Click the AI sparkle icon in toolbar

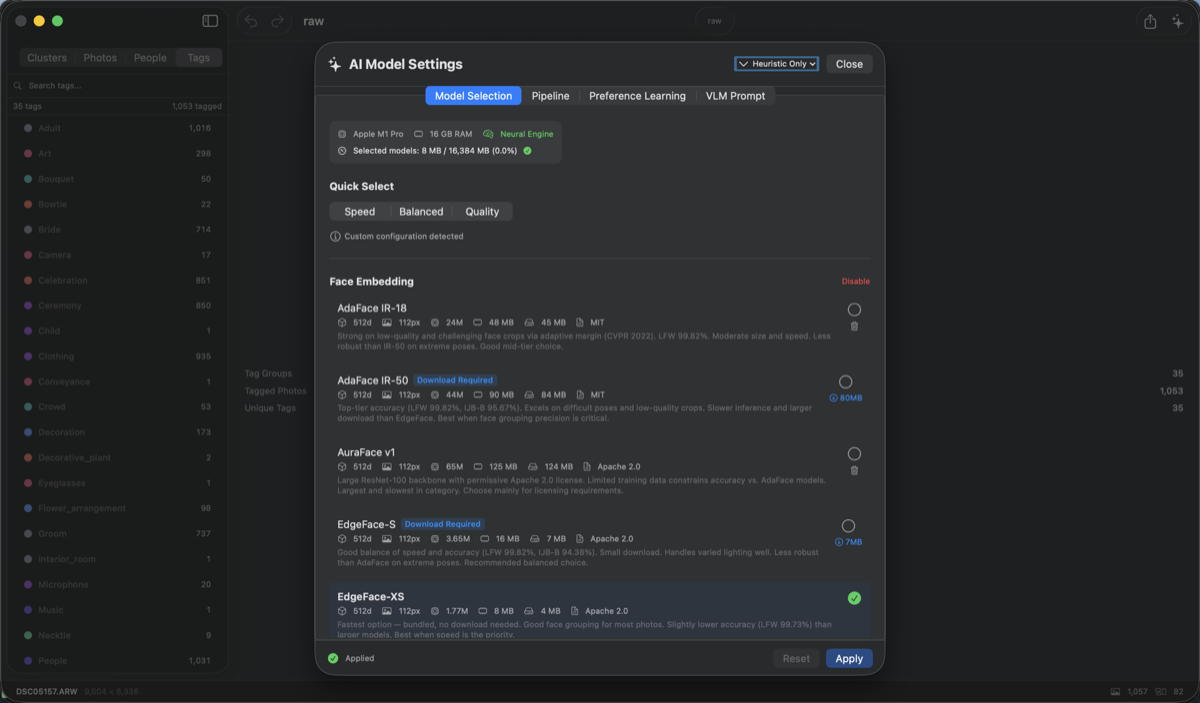pos(1177,21)
